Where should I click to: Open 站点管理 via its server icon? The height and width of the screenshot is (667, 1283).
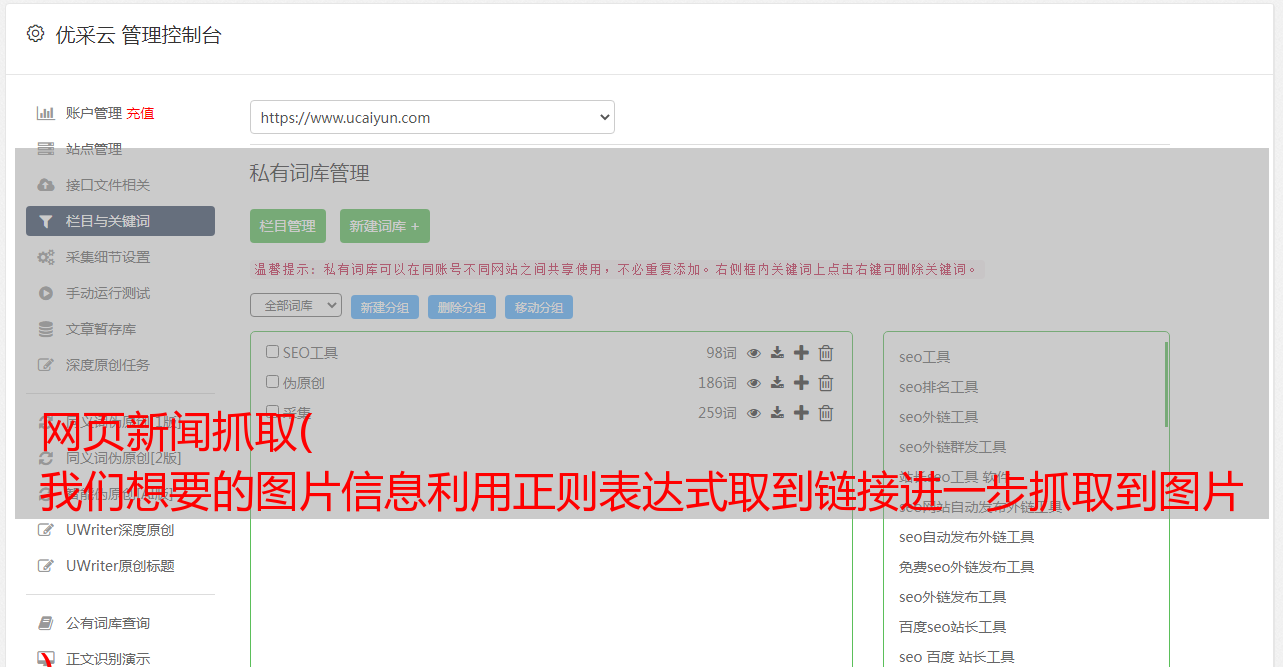point(45,149)
